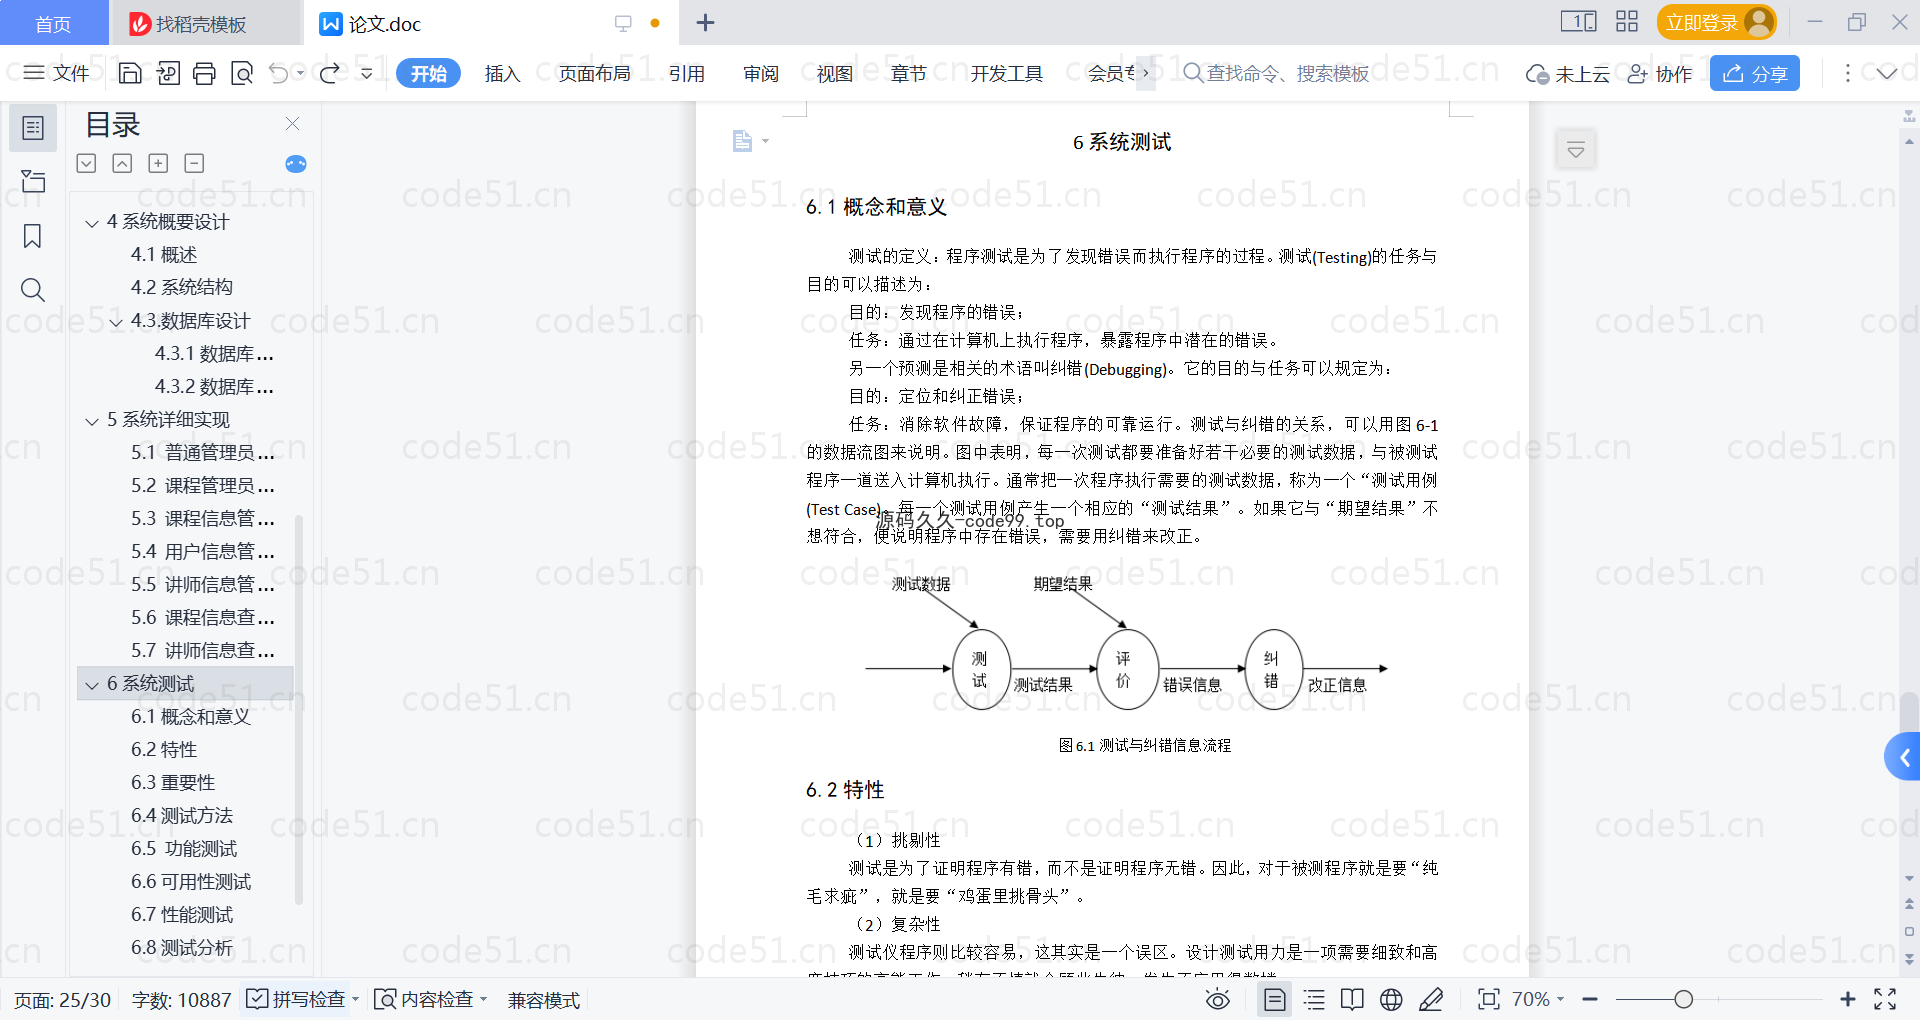Collapse ribbon chevron at top right
This screenshot has height=1020, width=1920.
[1887, 73]
